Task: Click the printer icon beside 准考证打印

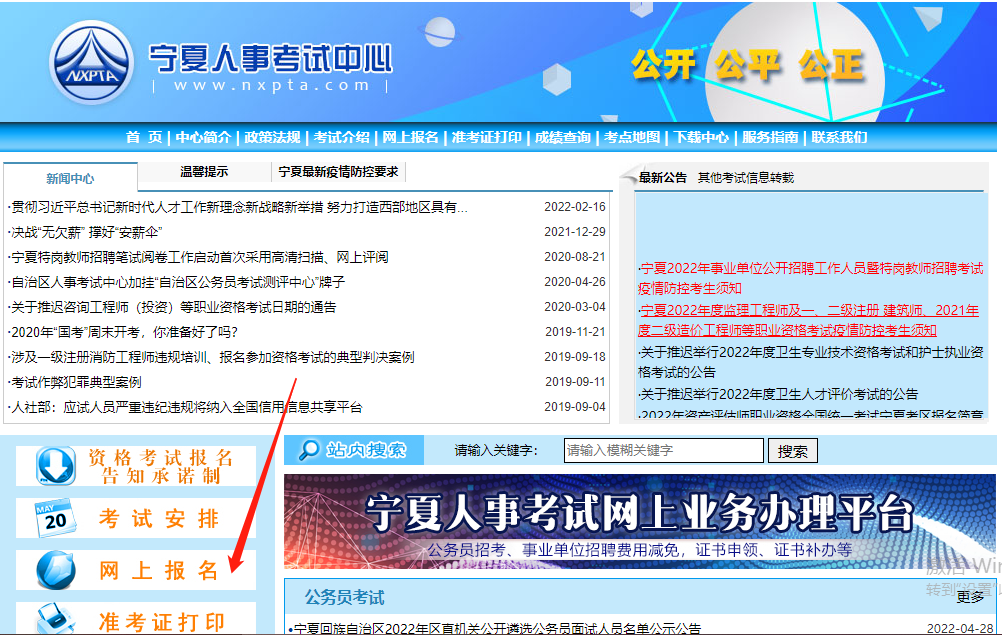Action: 56,618
